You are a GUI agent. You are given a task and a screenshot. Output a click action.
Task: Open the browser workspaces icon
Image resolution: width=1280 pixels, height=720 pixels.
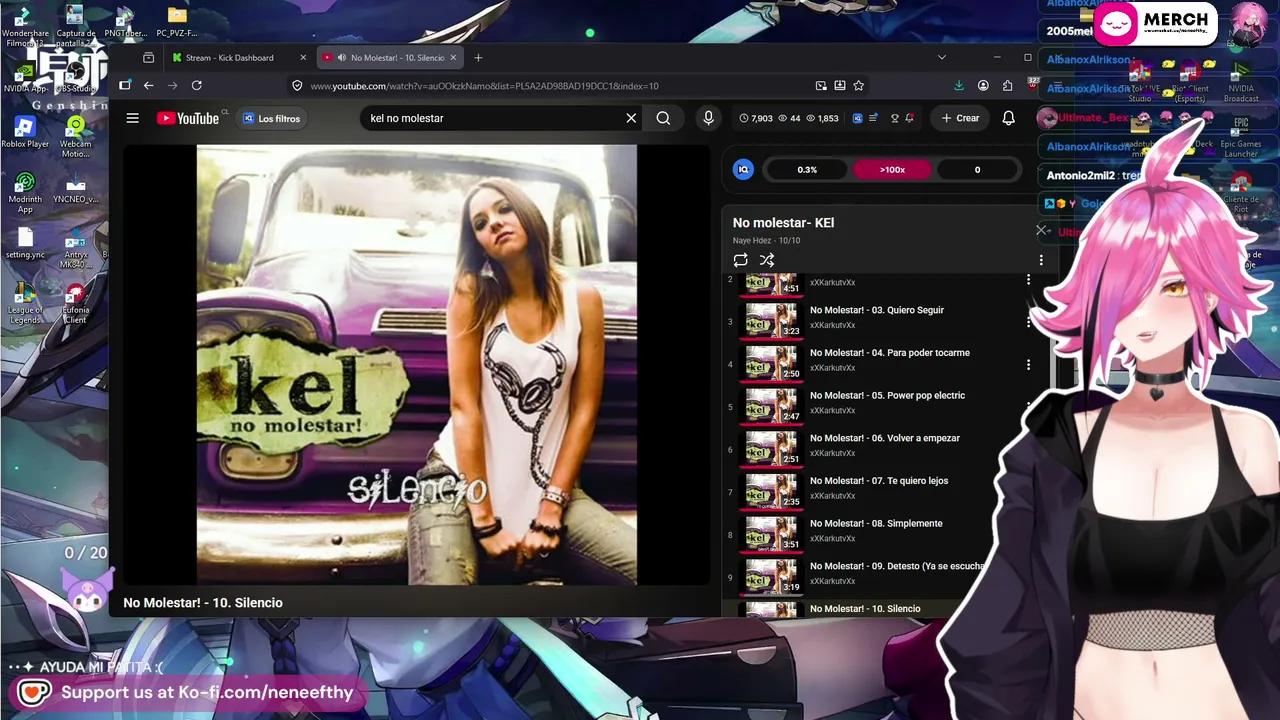click(x=148, y=58)
